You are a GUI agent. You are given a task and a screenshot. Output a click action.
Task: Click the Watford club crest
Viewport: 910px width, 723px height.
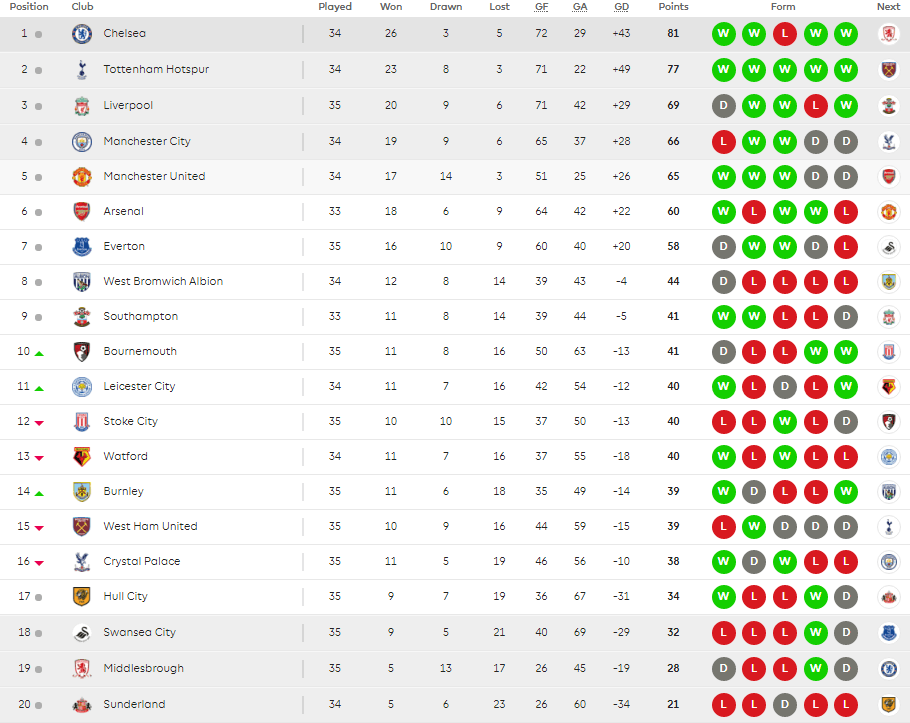(x=82, y=457)
